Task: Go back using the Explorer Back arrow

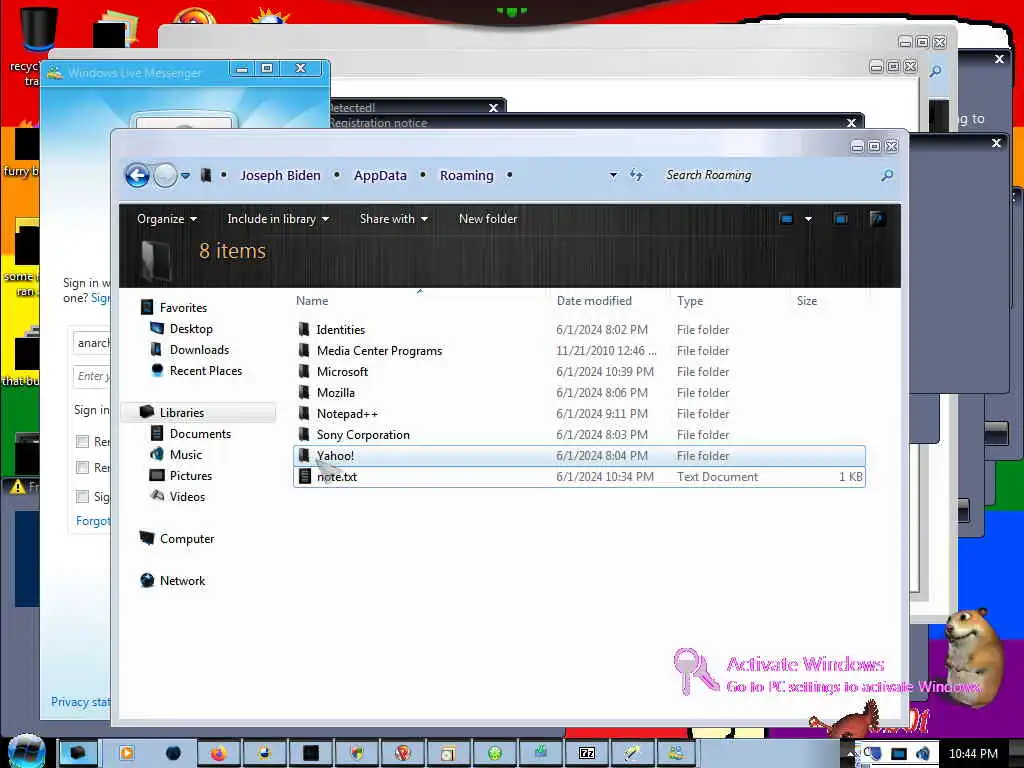Action: coord(137,175)
